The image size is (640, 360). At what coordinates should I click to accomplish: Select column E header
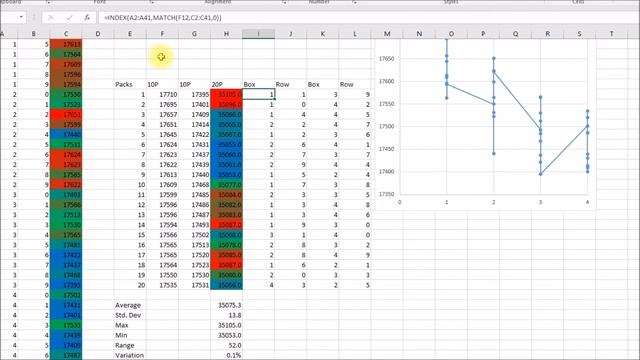click(x=130, y=34)
